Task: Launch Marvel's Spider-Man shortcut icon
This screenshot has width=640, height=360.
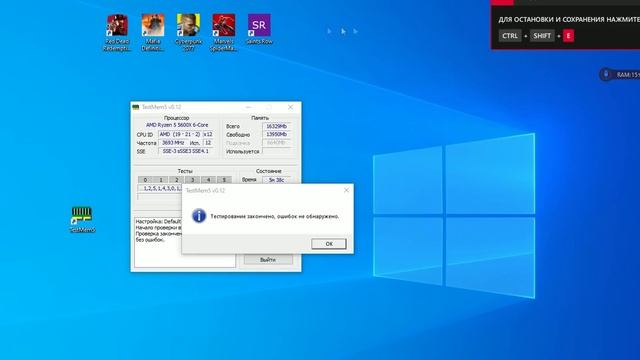Action: 224,32
